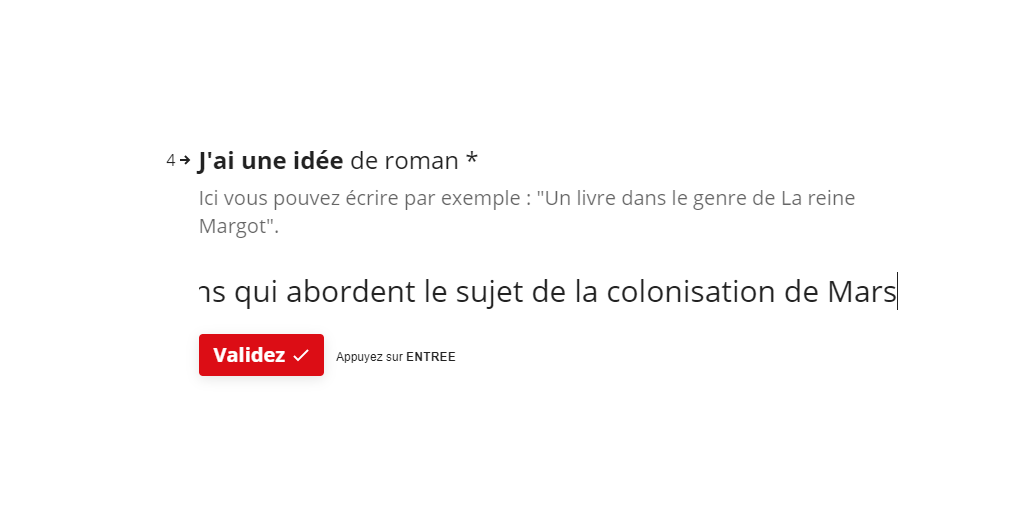Viewport: 1025px width, 527px height.
Task: Click the checkmark icon inside Validez
Action: pyautogui.click(x=301, y=356)
